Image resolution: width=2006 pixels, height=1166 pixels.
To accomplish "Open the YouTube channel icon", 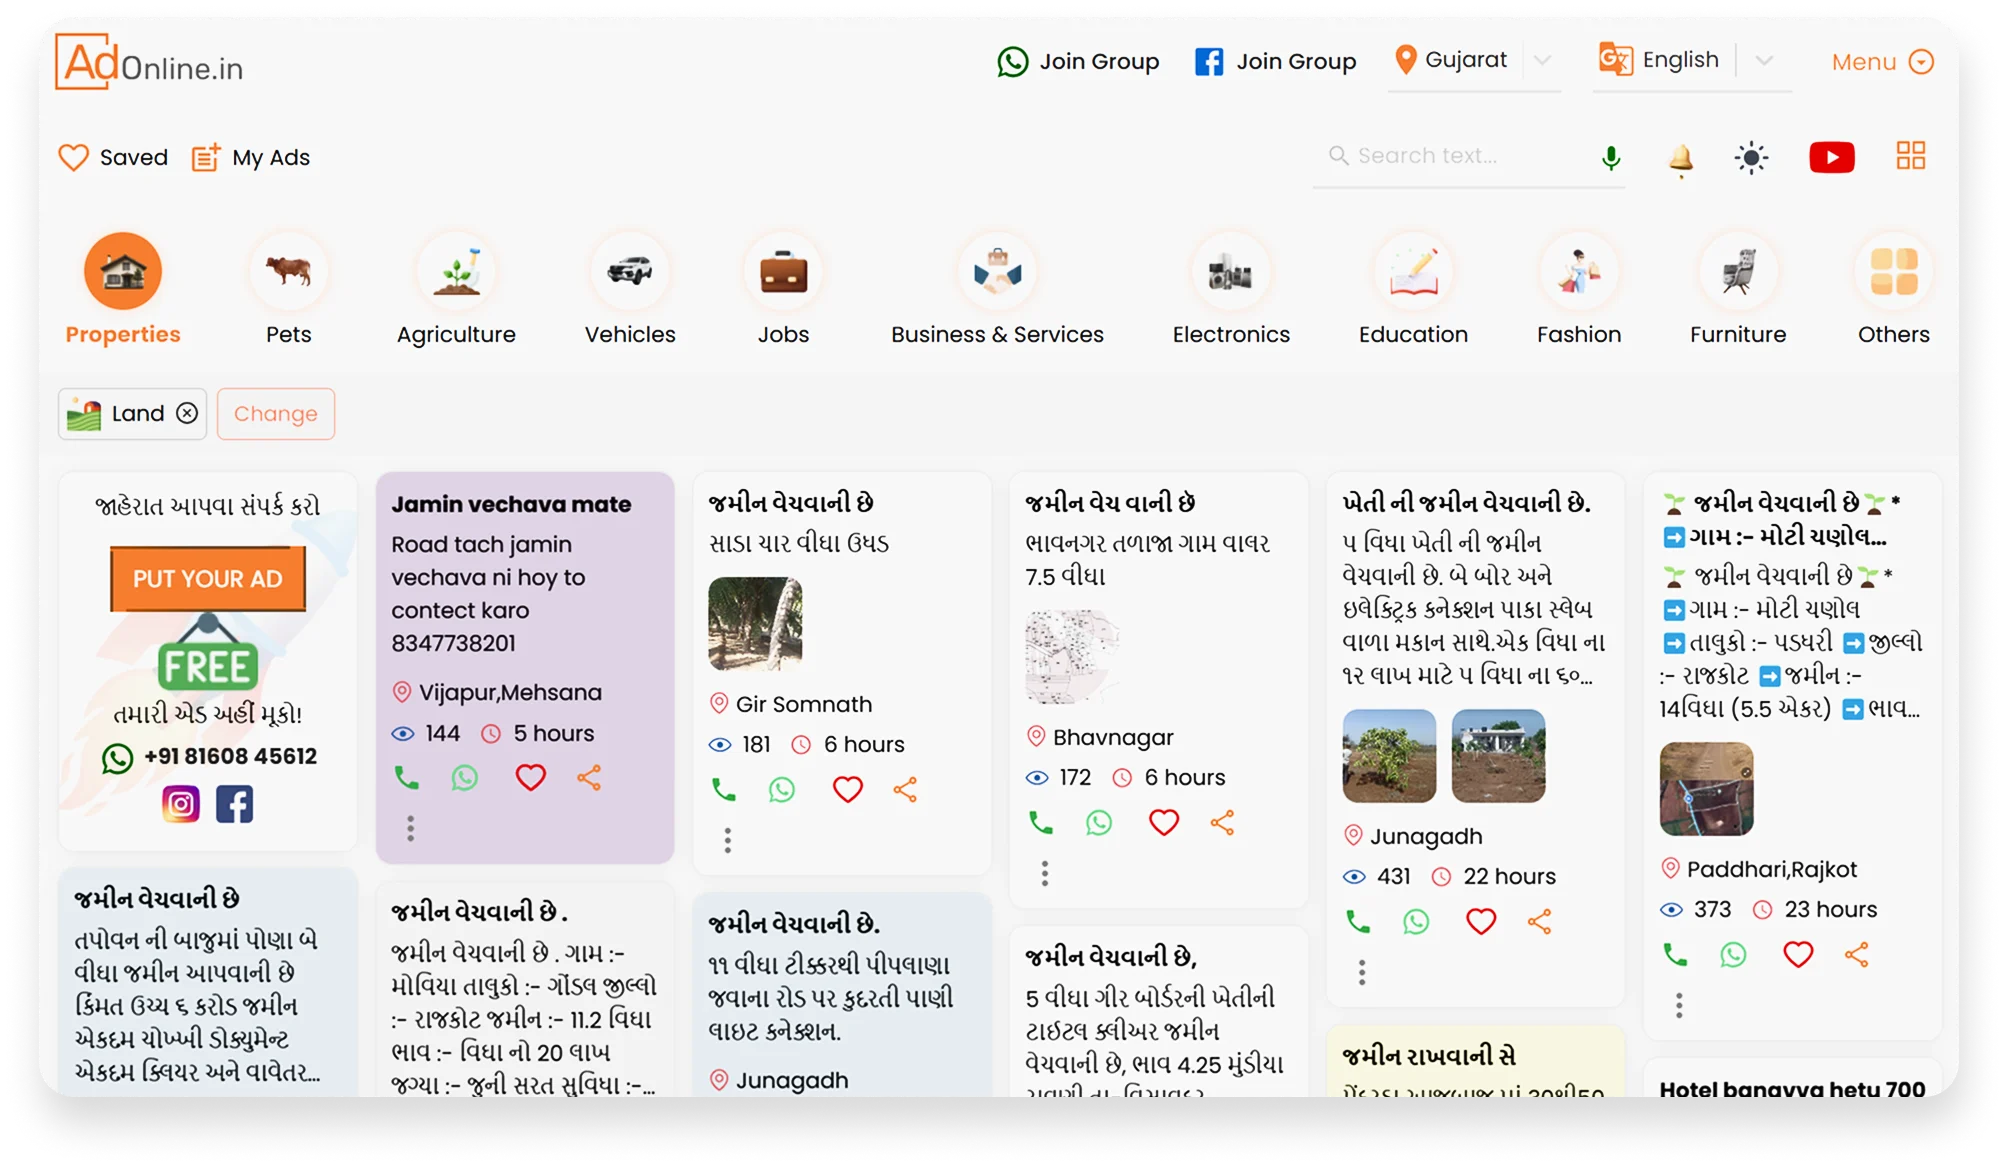I will [1831, 157].
